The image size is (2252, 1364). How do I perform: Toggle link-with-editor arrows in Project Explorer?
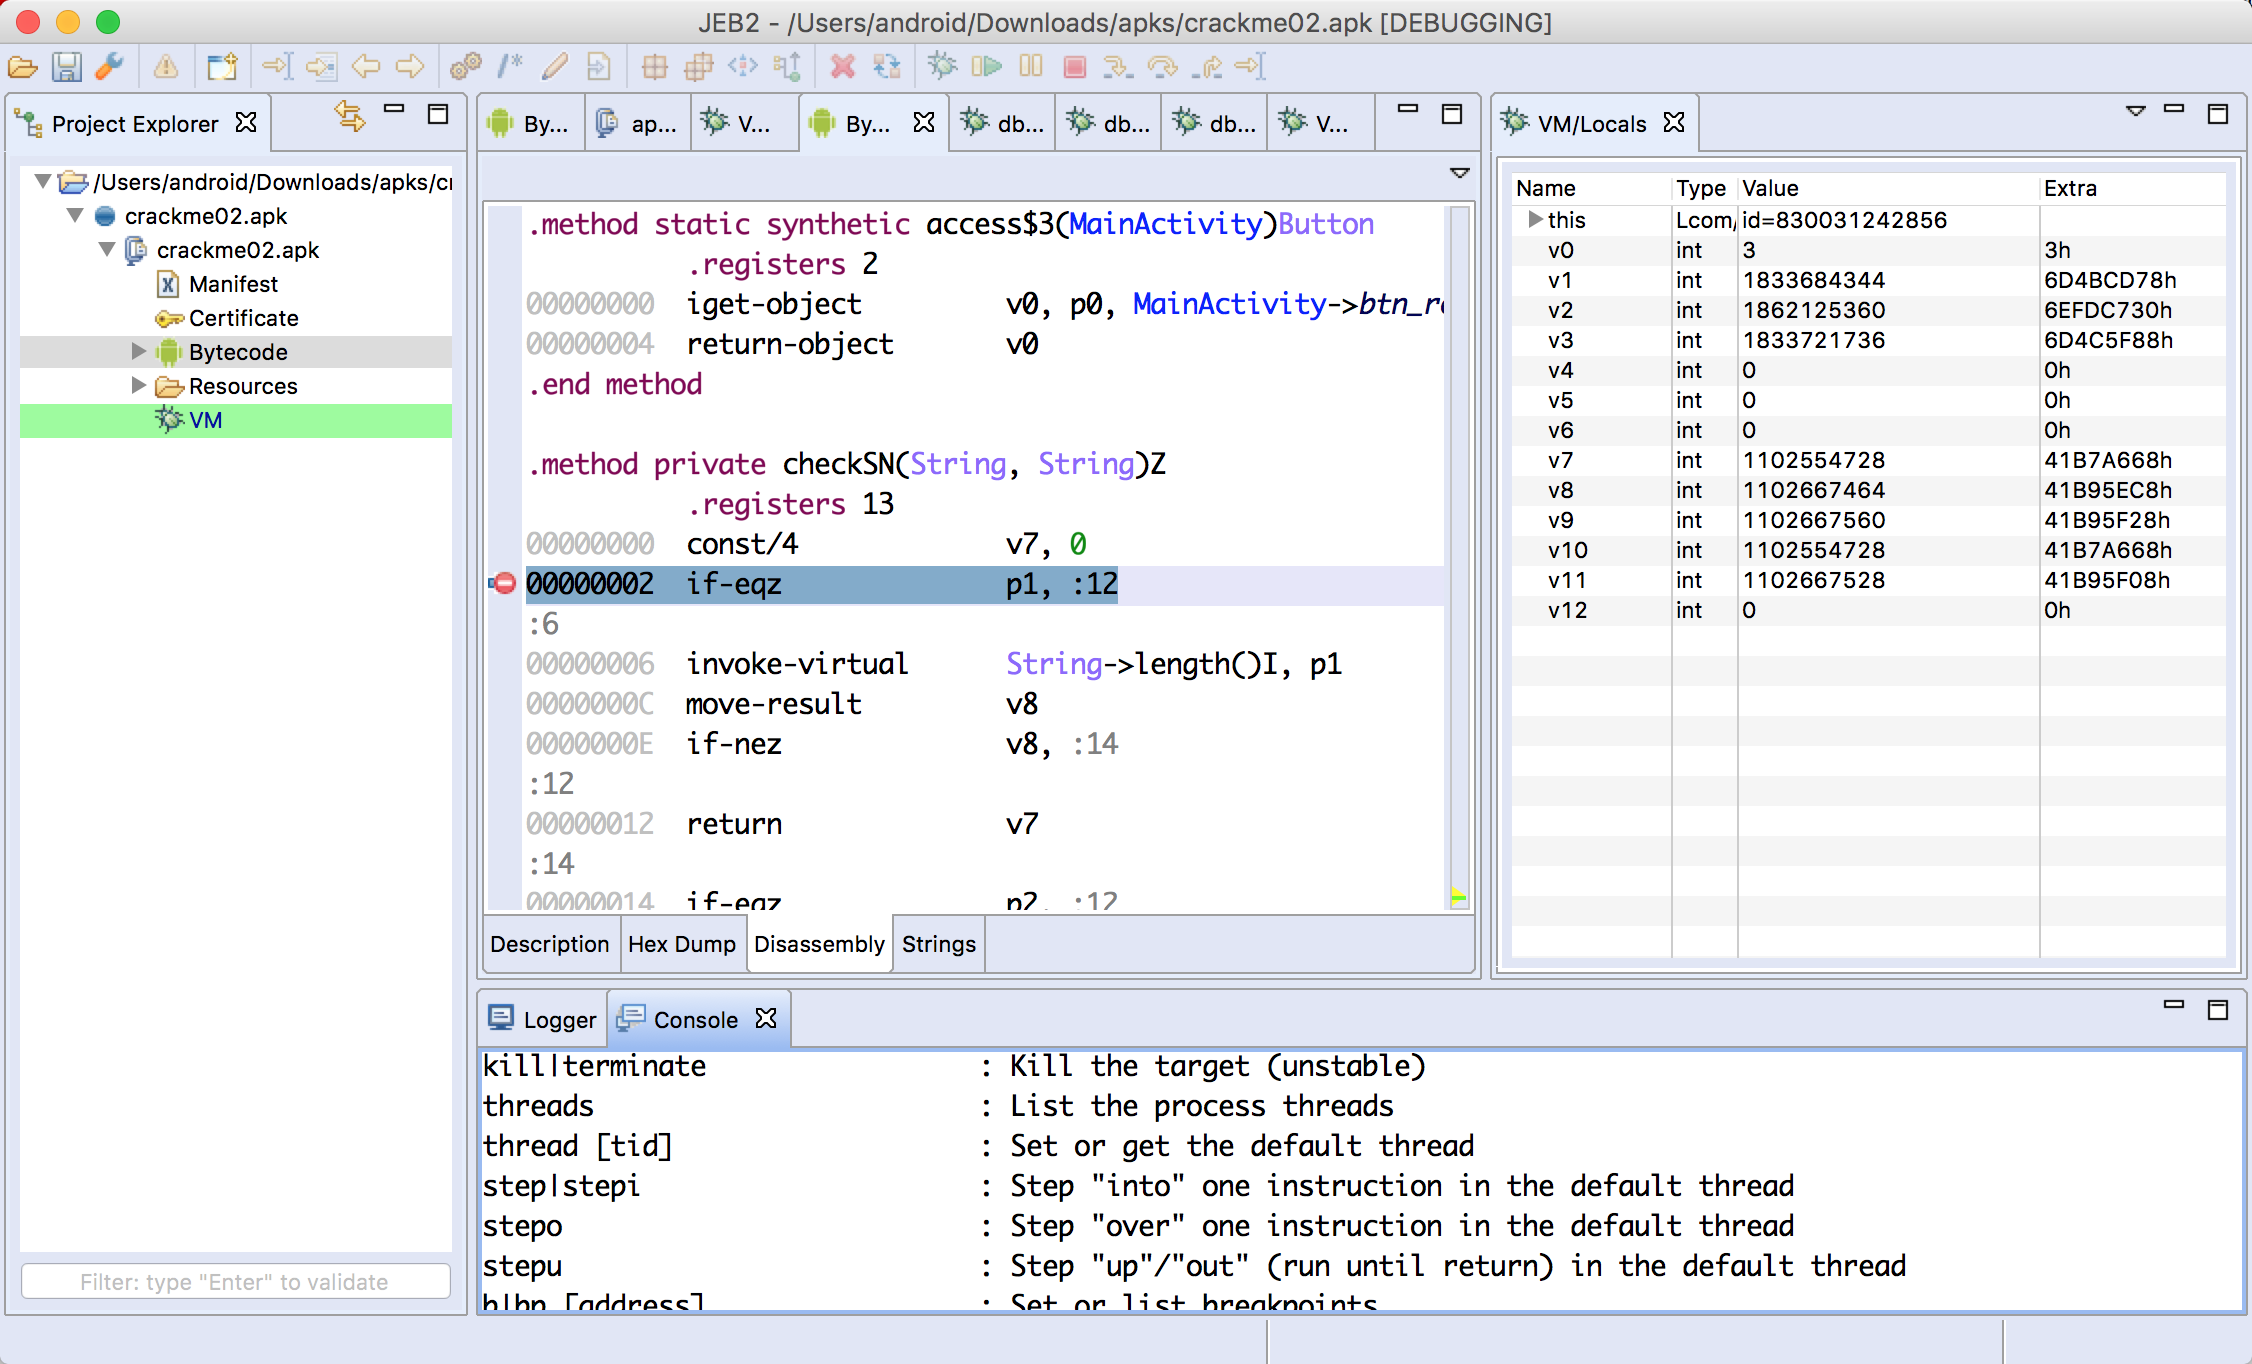(x=349, y=116)
